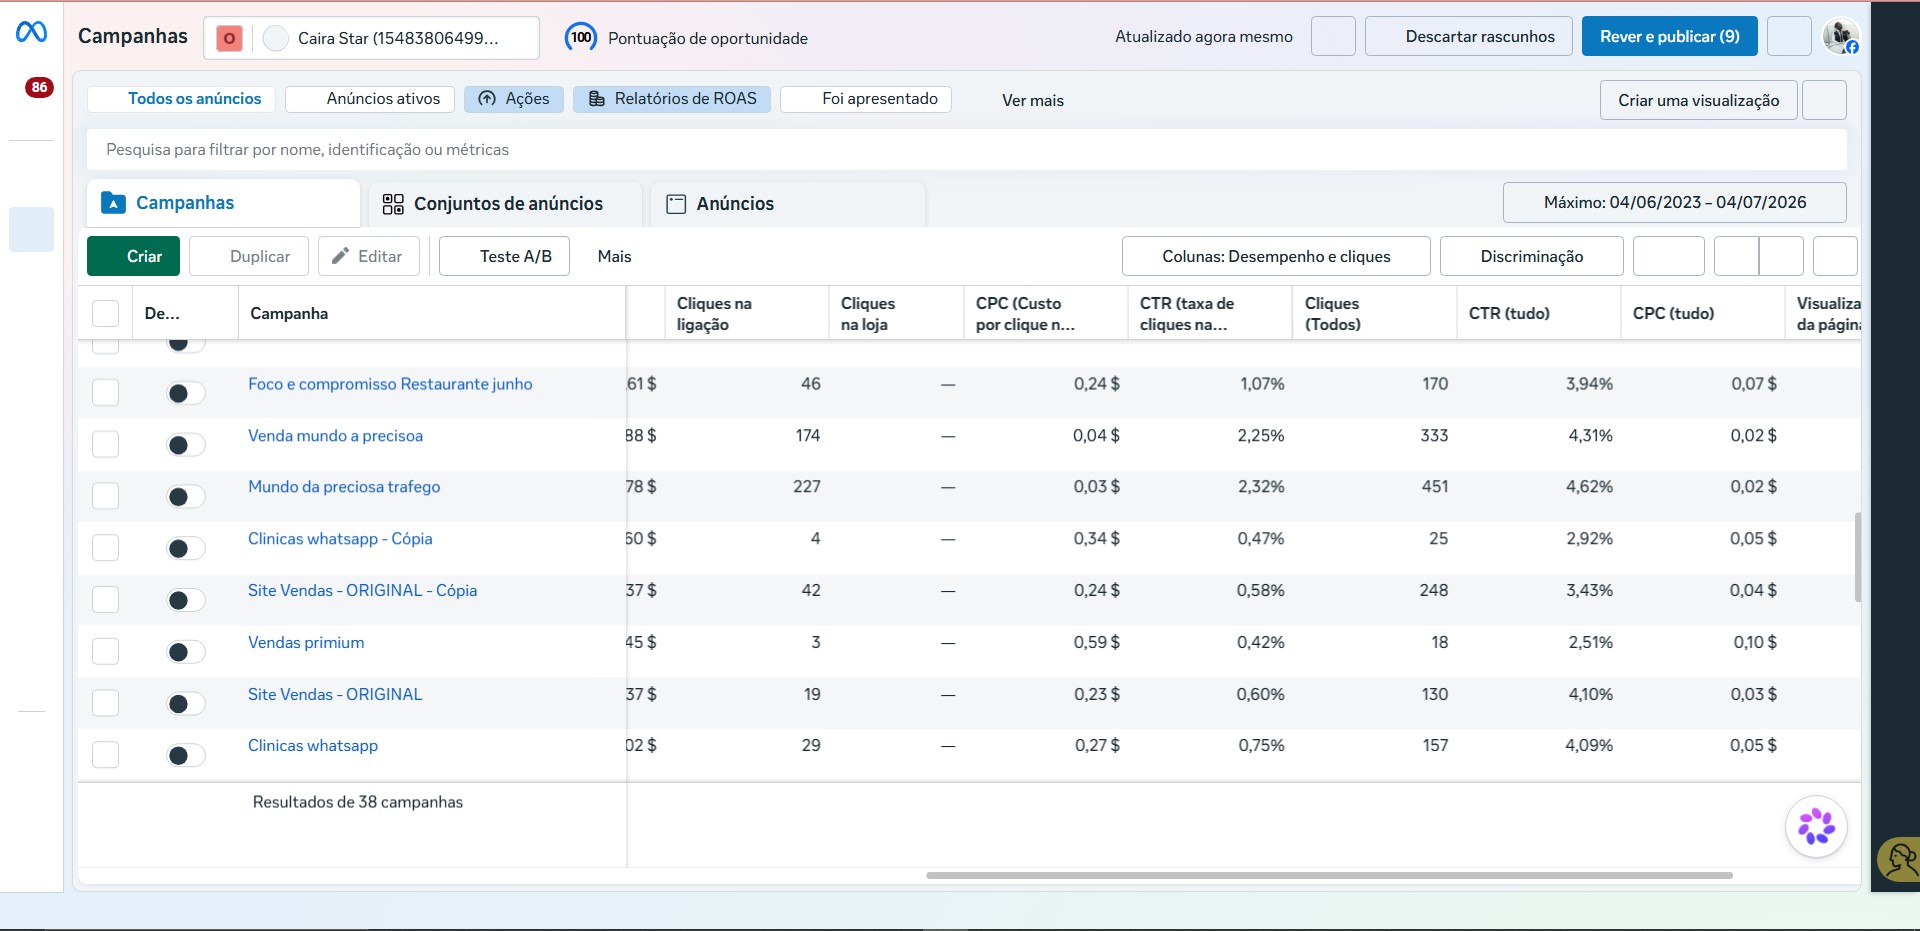Sort by Cliques na ligação column header
1920x931 pixels.
746,313
